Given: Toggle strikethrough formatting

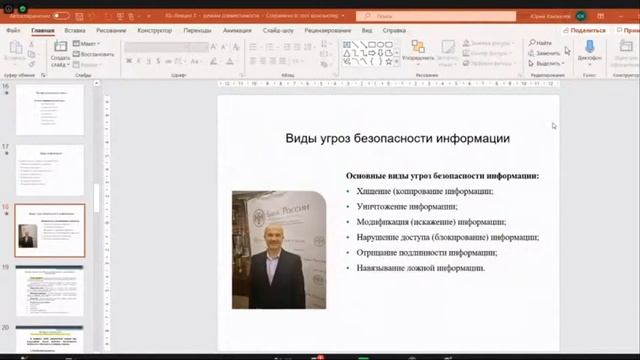Looking at the screenshot, I should click(x=168, y=61).
